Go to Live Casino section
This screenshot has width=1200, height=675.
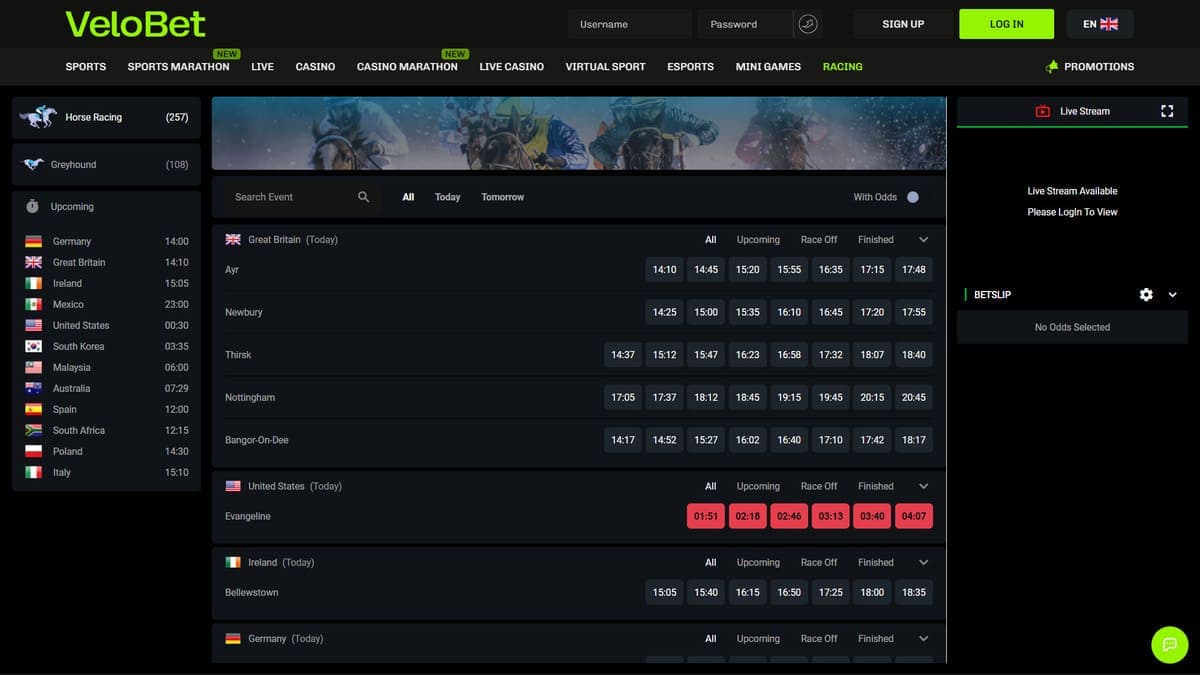pyautogui.click(x=512, y=67)
